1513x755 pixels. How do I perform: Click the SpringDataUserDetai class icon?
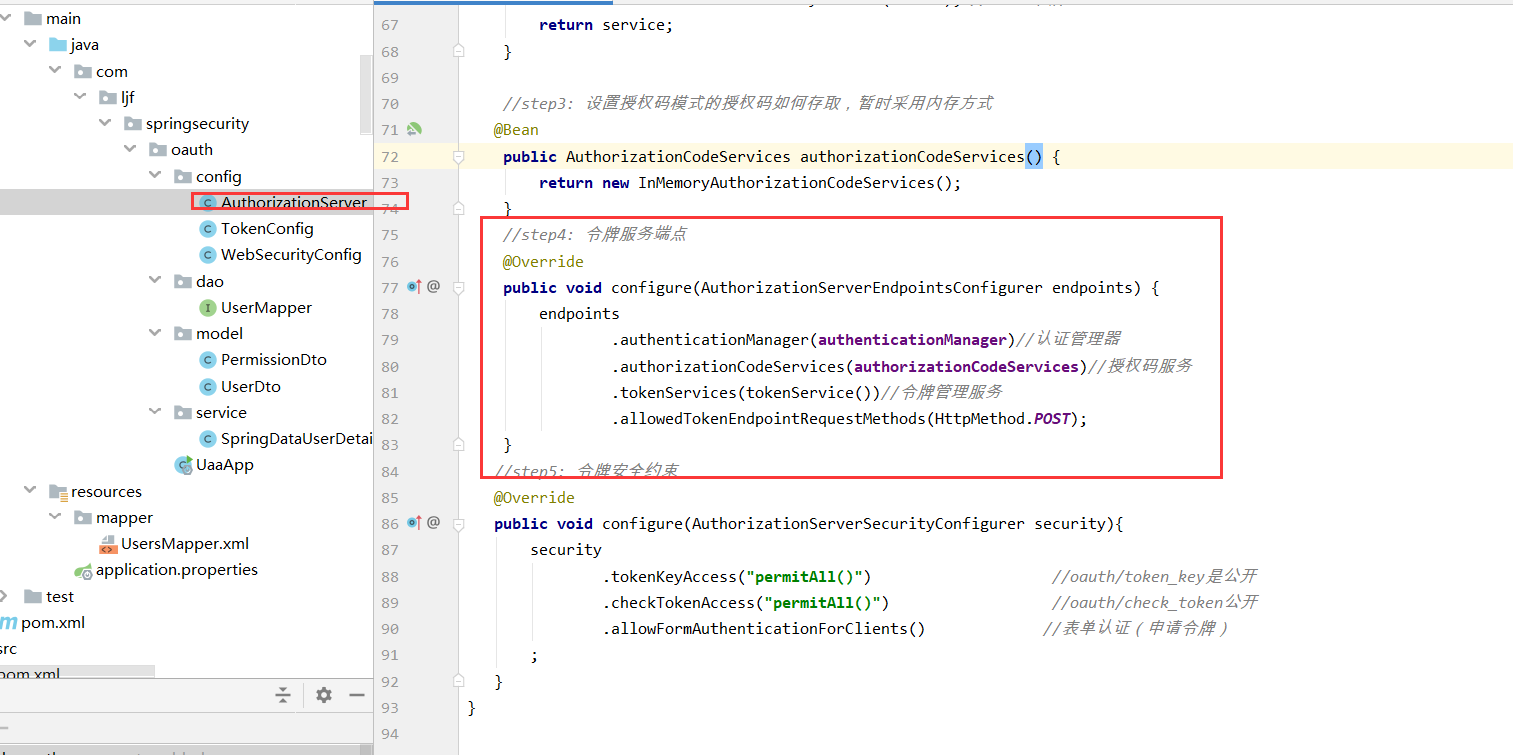pyautogui.click(x=207, y=439)
